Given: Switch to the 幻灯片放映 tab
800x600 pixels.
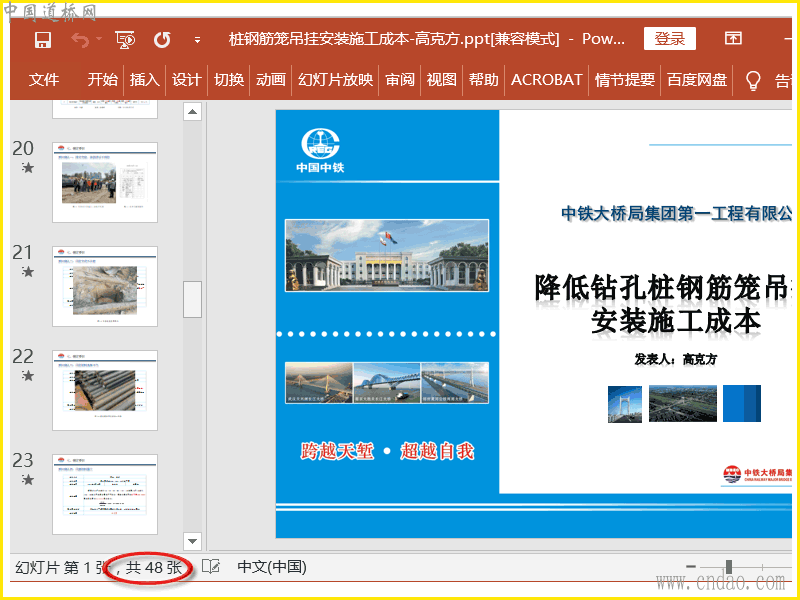Looking at the screenshot, I should [335, 80].
